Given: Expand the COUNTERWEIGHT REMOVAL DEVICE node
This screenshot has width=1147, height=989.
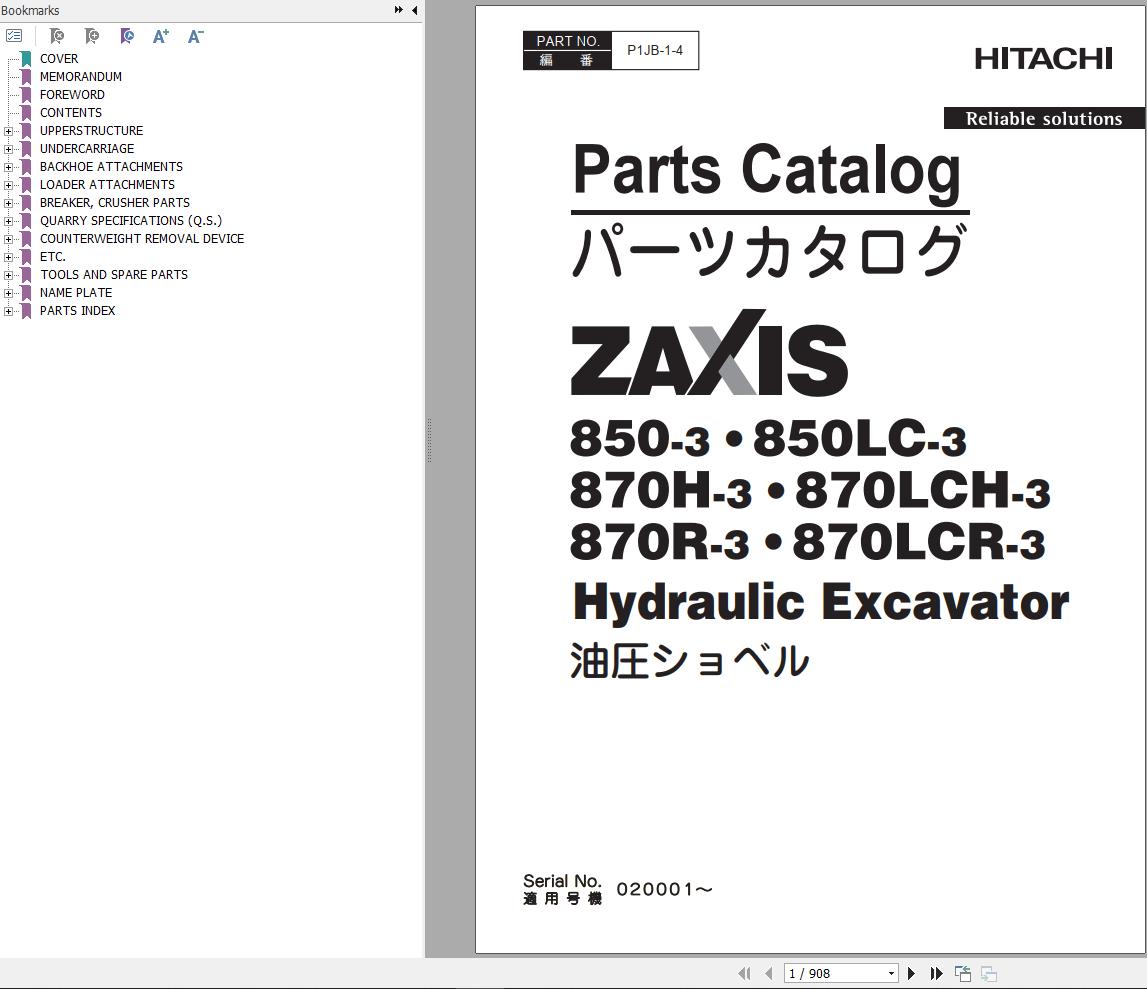Looking at the screenshot, I should point(8,239).
